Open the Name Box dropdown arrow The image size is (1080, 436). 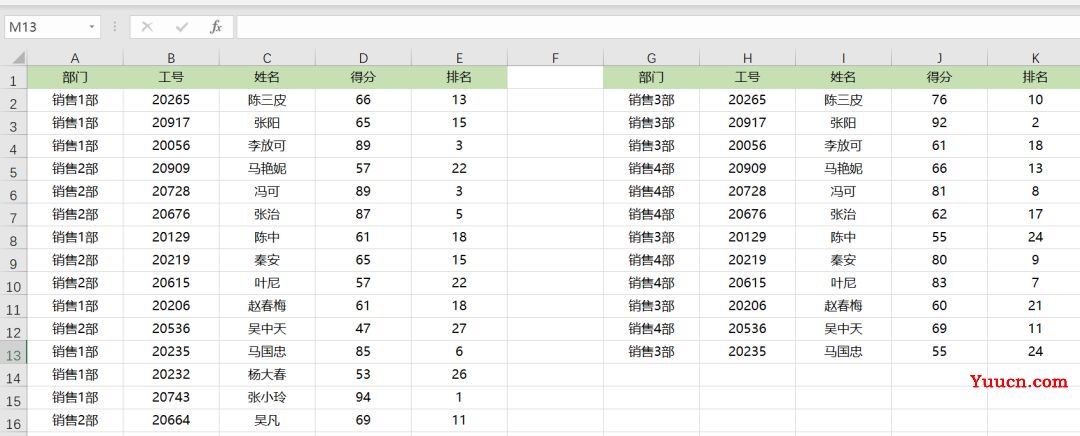tap(92, 27)
